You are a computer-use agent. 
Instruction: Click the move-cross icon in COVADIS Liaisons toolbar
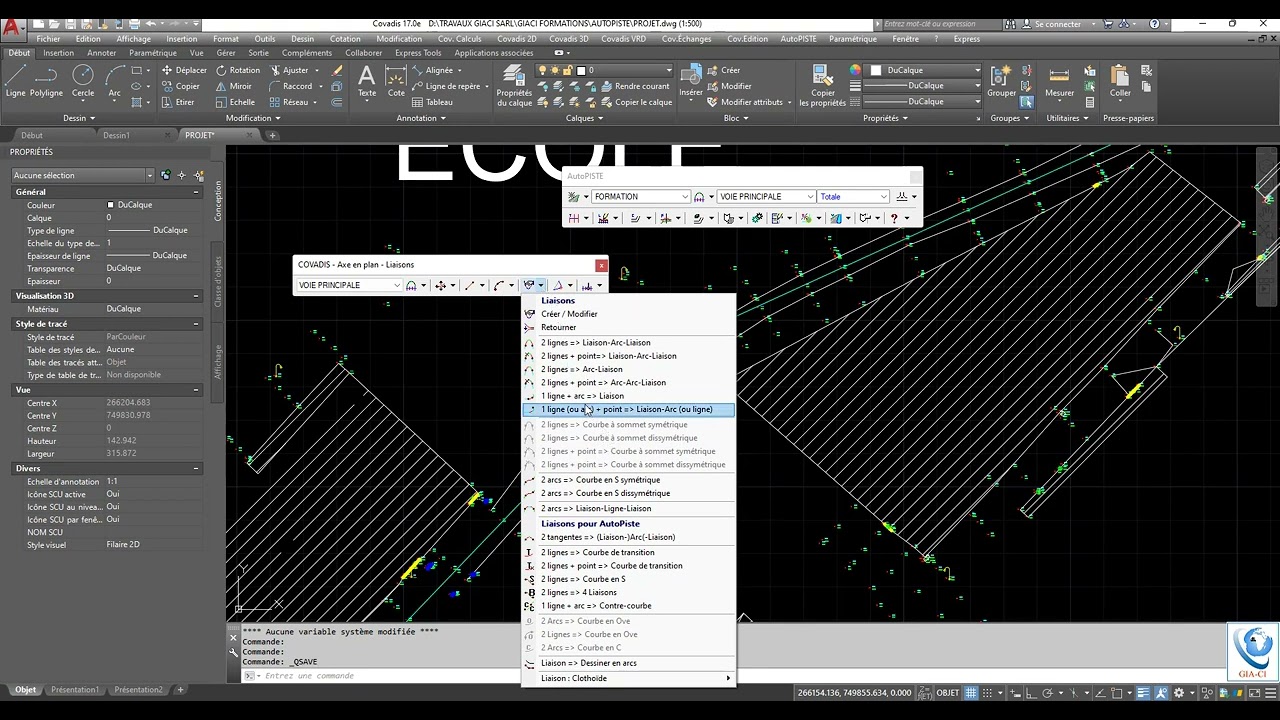[440, 286]
